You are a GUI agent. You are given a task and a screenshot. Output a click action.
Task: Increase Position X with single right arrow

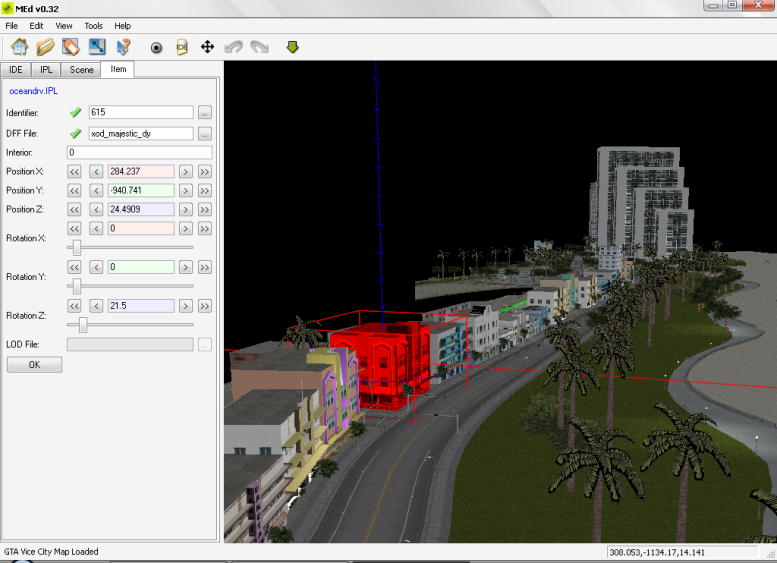click(186, 172)
